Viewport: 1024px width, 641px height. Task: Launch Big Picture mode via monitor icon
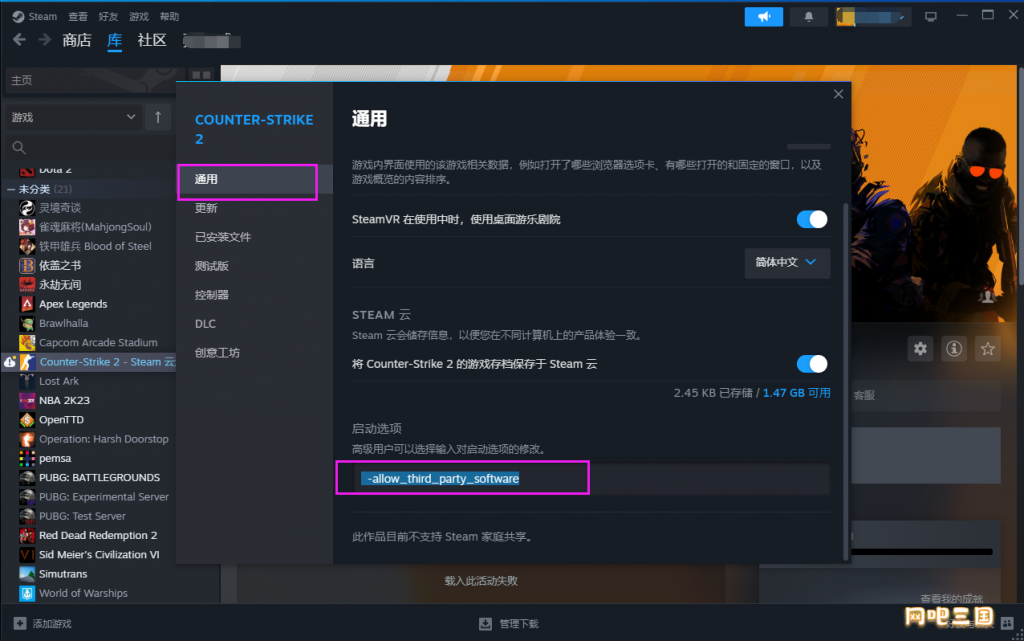point(931,17)
